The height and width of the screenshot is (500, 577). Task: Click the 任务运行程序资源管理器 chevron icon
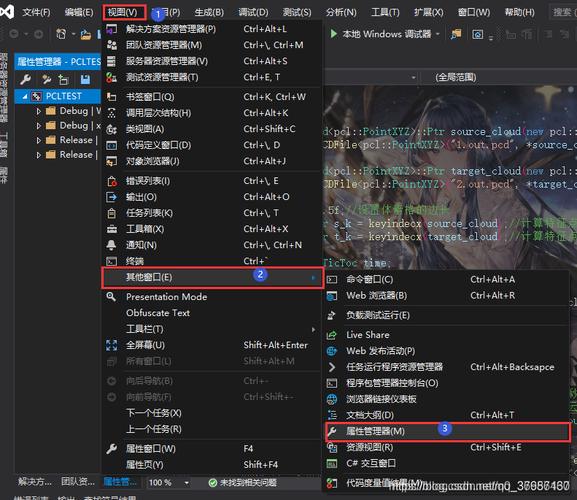click(x=332, y=367)
